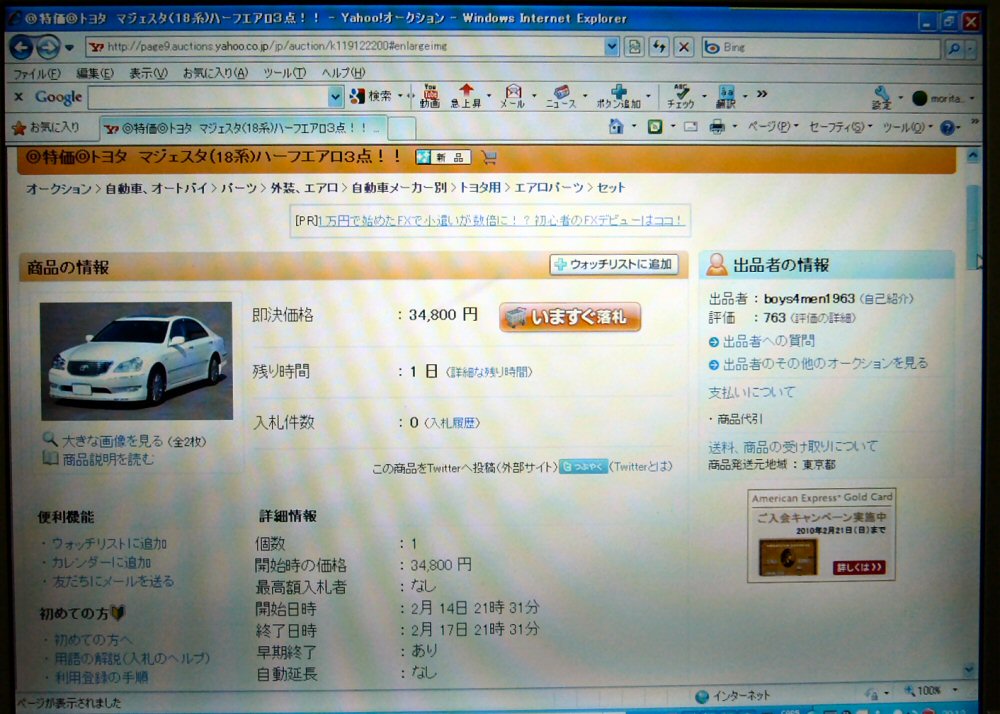Open the ヘルプ(H) menu
This screenshot has height=714, width=1000.
tap(343, 73)
